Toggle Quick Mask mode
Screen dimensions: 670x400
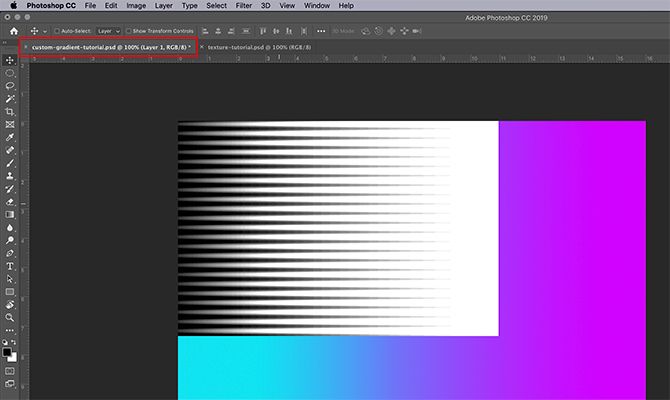(x=10, y=371)
